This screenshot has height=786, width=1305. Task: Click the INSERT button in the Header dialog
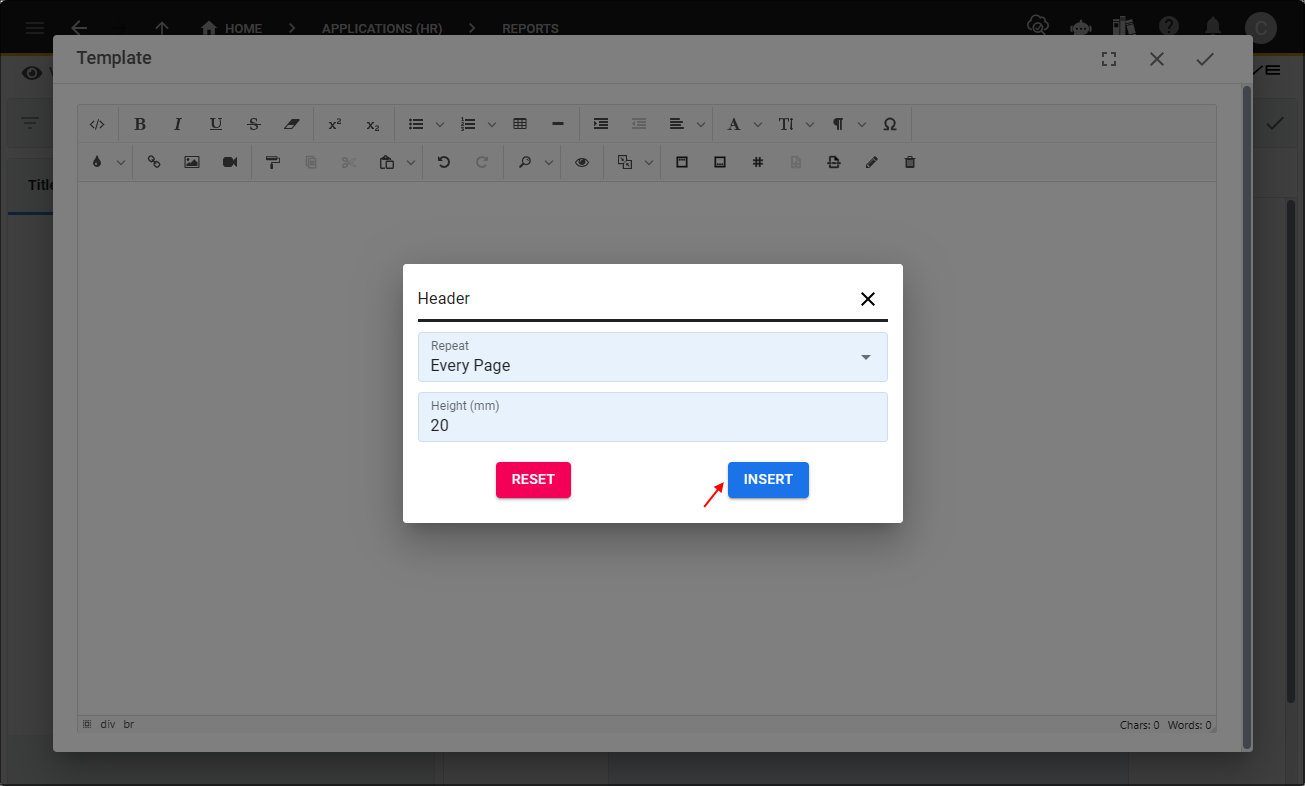768,480
